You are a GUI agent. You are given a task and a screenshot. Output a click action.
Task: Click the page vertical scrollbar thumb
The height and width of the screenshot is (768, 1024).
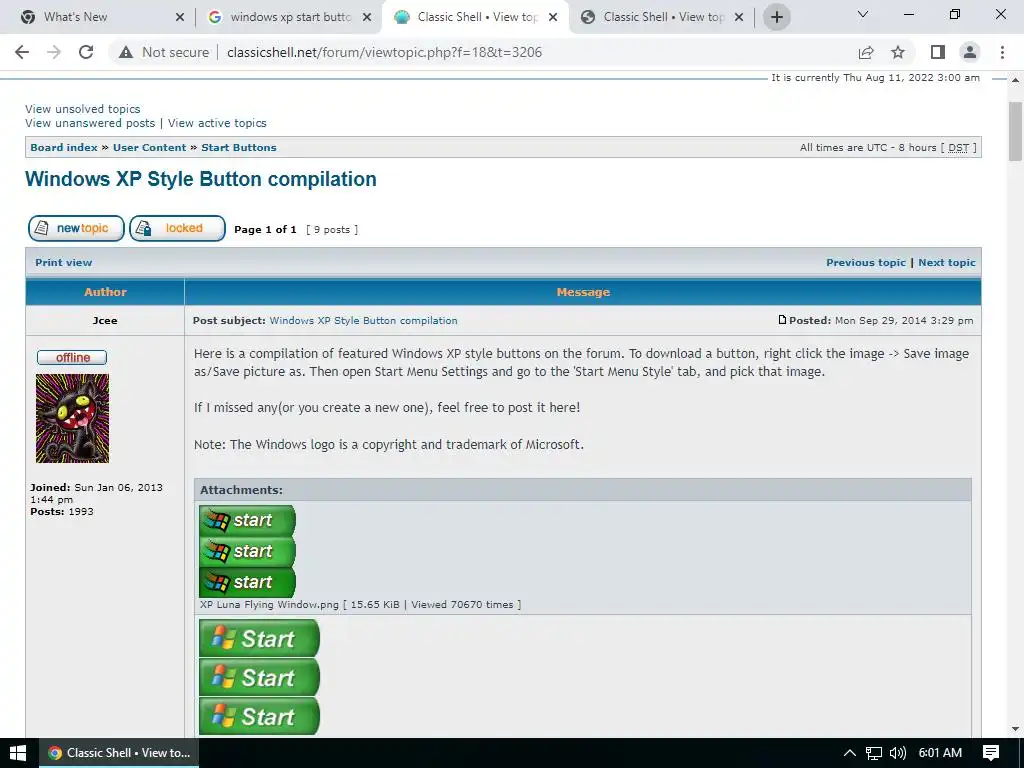coord(1015,131)
